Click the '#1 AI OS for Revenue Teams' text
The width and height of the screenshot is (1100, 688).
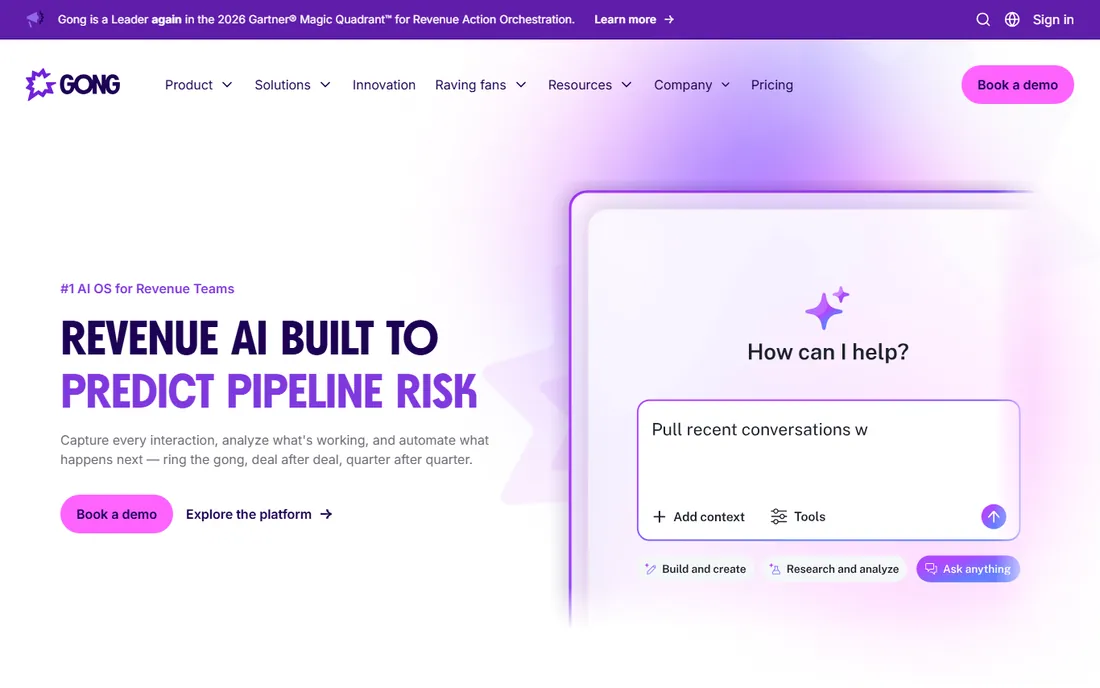click(147, 288)
